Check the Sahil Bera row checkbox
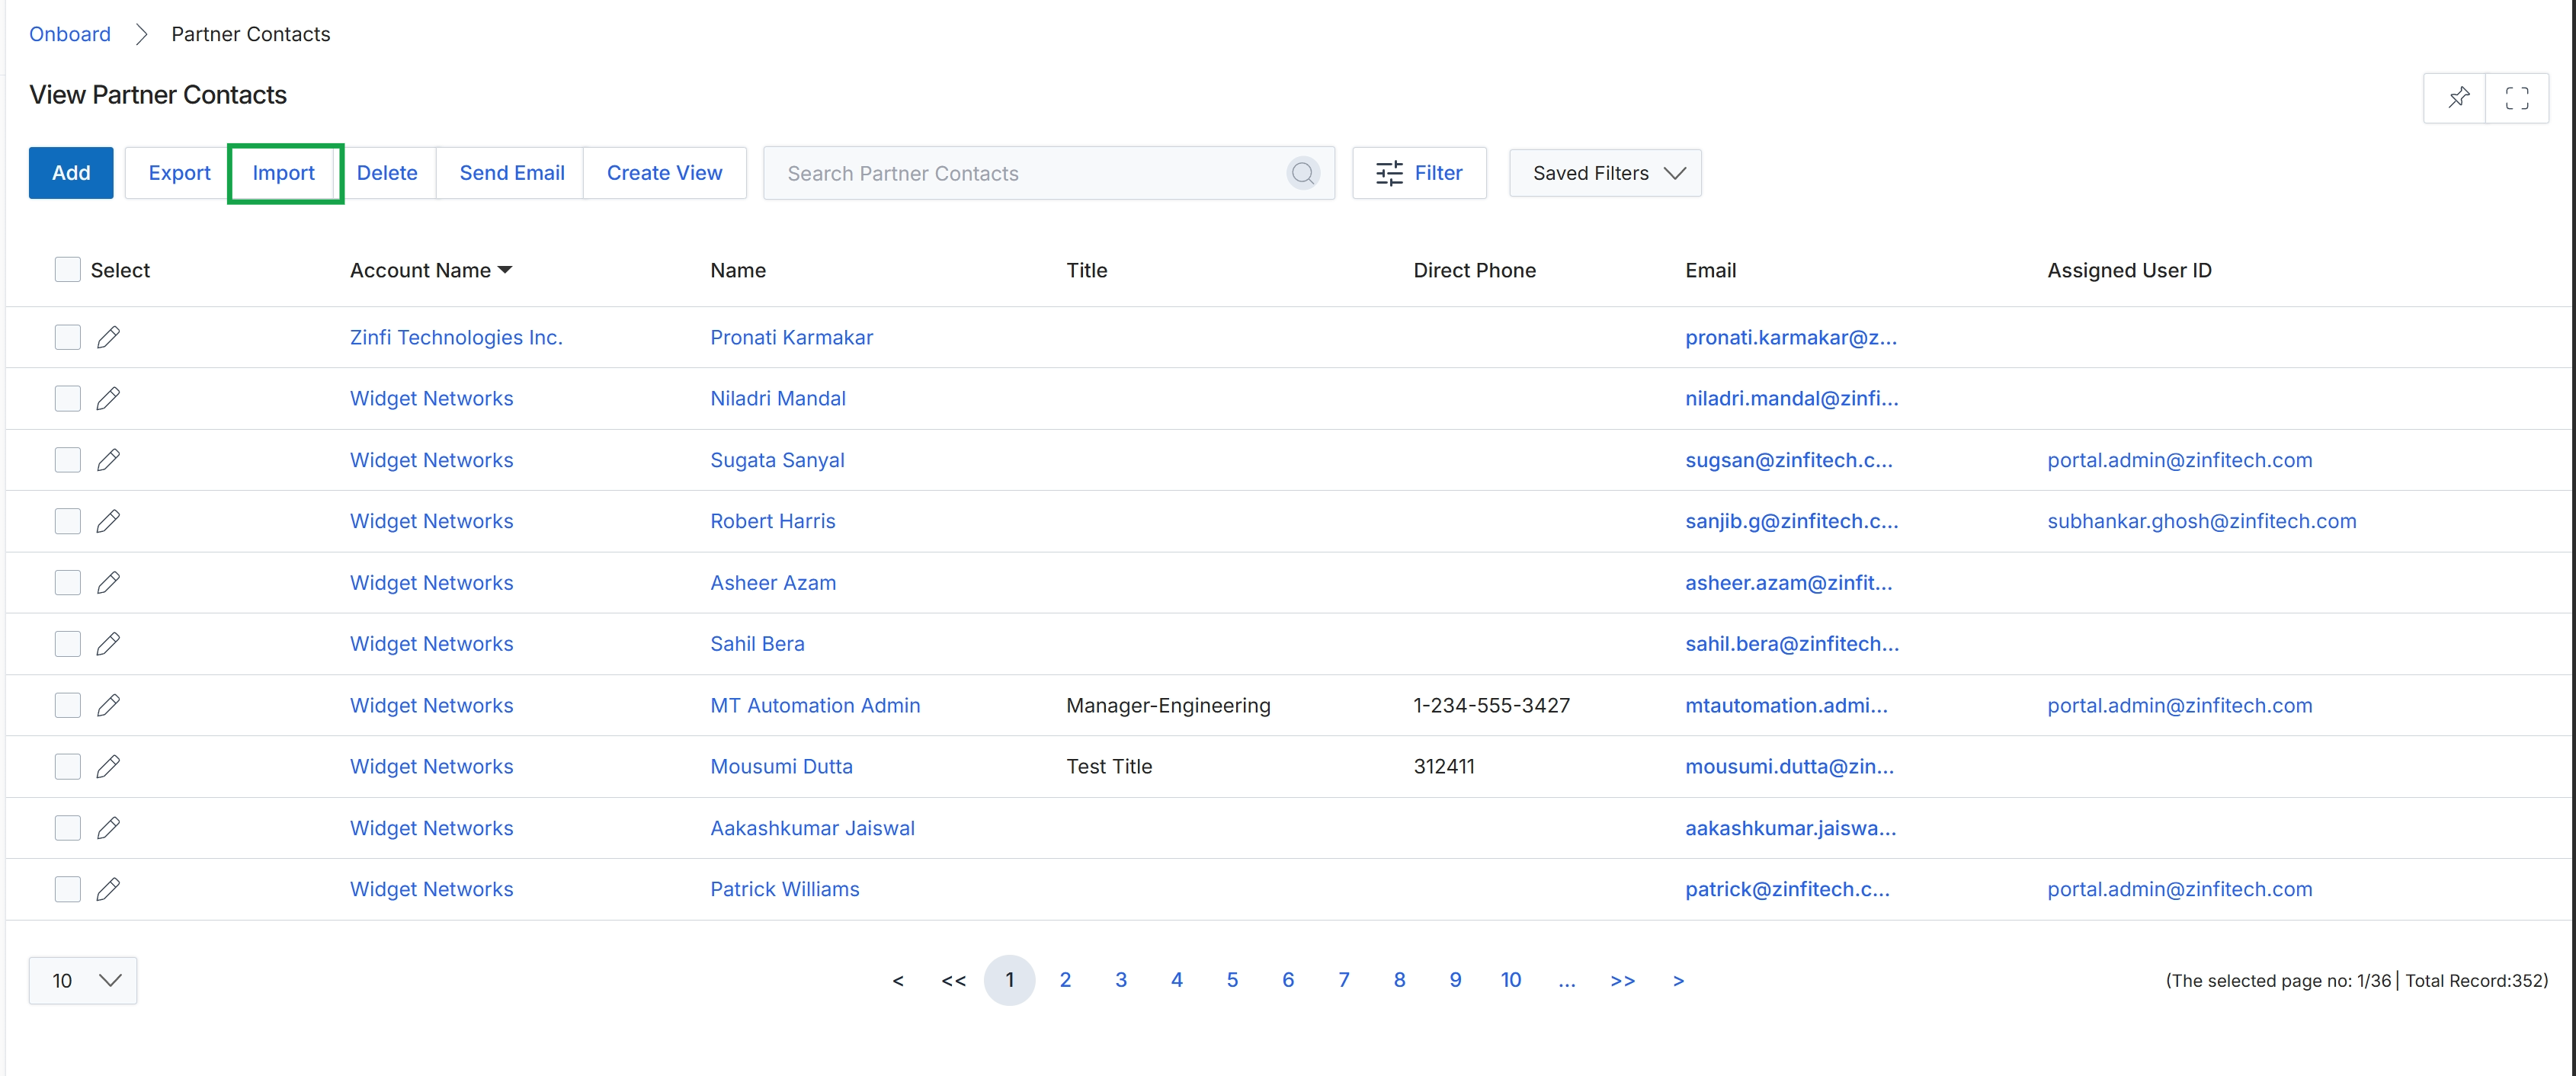This screenshot has width=2576, height=1076. click(67, 643)
